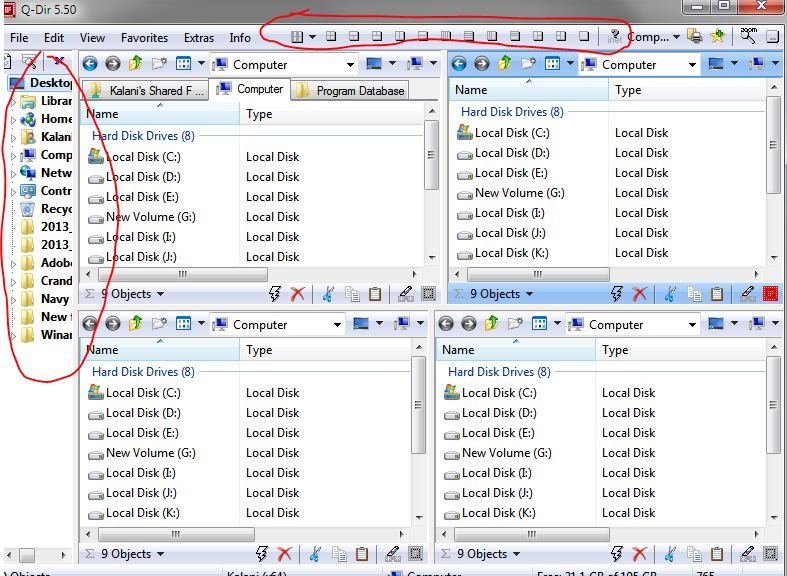Open the zoom magnifier tool
The height and width of the screenshot is (576, 787).
tap(748, 36)
